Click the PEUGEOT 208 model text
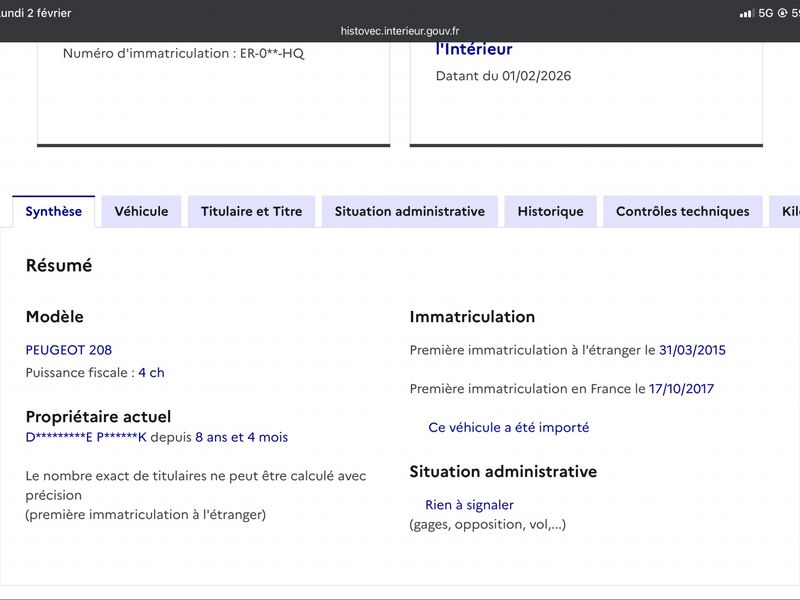800x600 pixels. click(69, 350)
